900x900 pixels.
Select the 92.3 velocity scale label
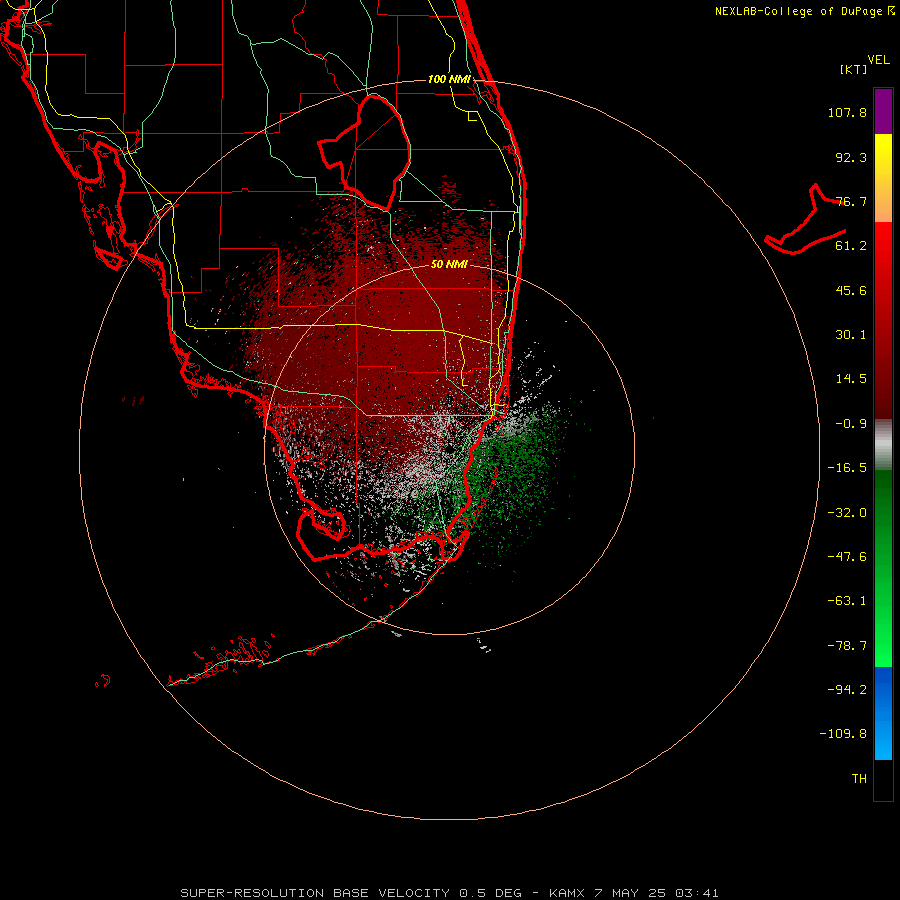851,157
